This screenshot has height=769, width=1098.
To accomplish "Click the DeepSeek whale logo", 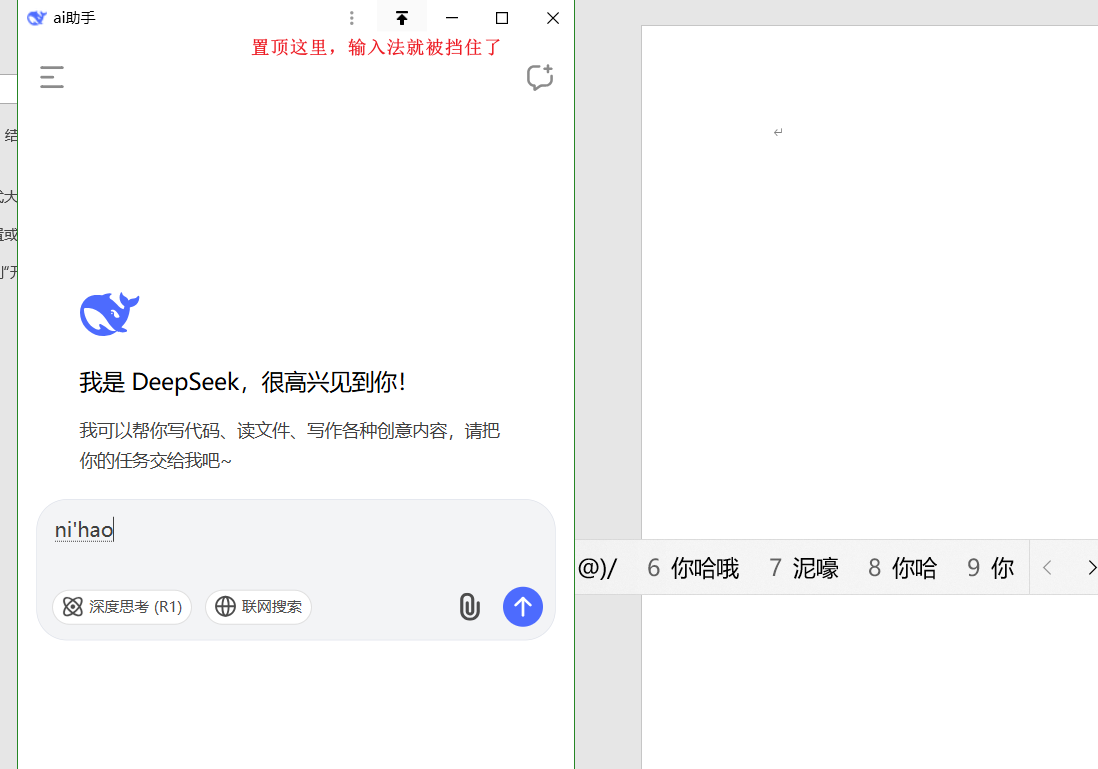I will point(109,314).
